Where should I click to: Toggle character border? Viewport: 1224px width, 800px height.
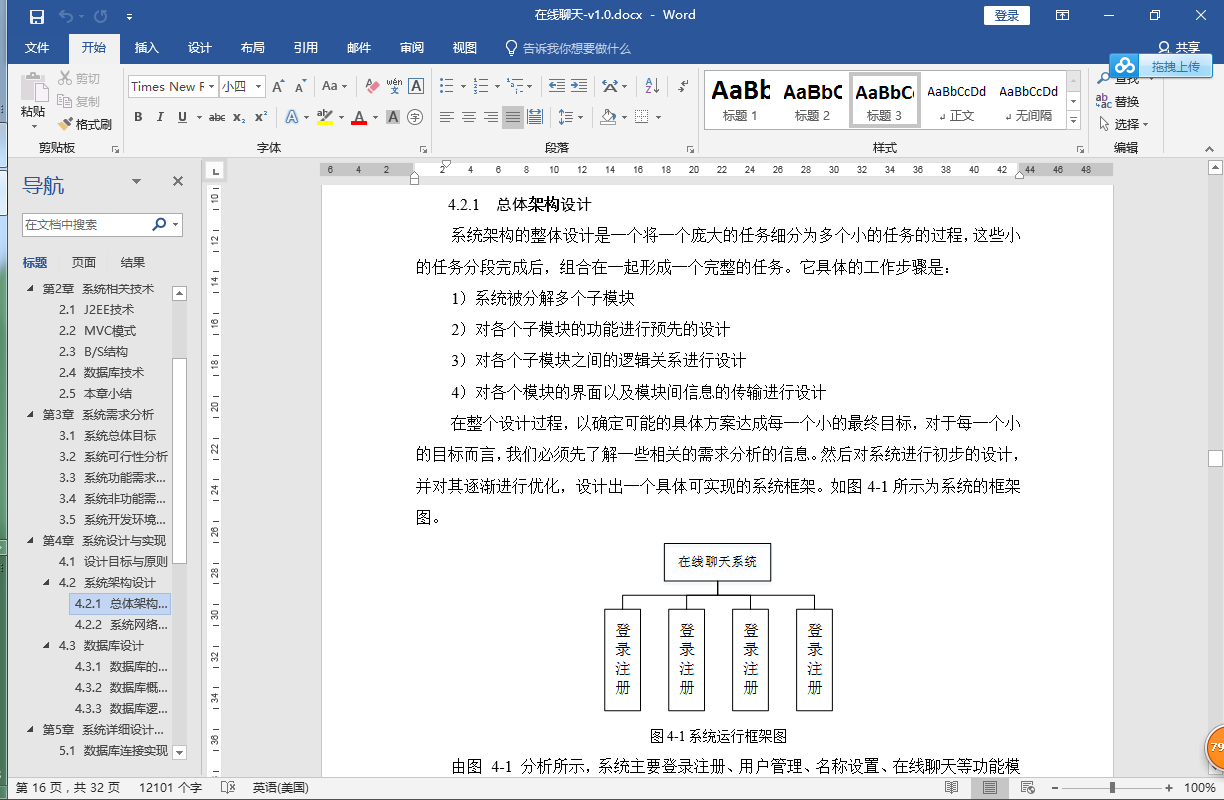click(x=416, y=87)
